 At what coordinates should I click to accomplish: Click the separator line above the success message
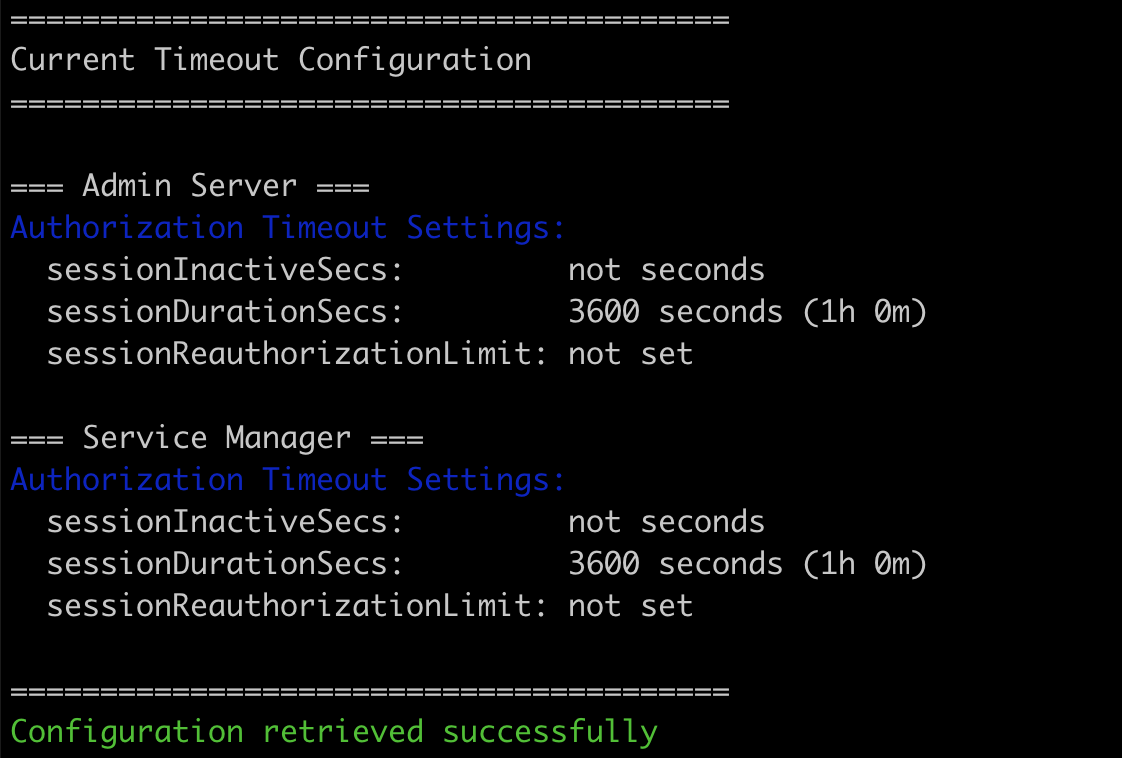click(x=370, y=691)
